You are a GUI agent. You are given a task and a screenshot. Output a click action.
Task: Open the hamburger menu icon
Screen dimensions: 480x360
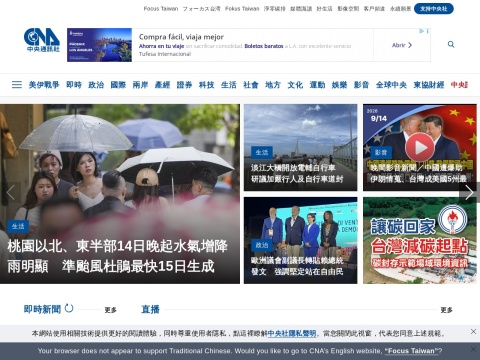17,85
